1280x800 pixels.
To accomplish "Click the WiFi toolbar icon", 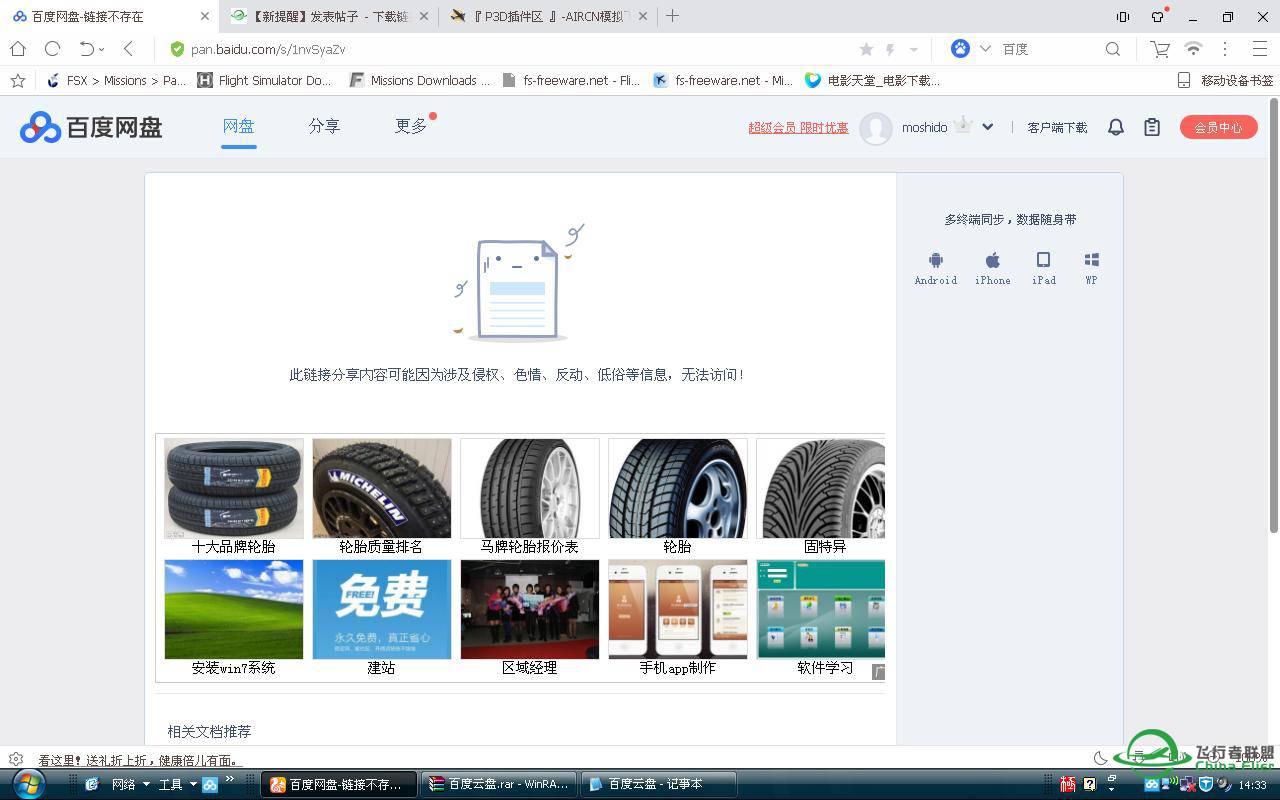I will pos(1193,48).
